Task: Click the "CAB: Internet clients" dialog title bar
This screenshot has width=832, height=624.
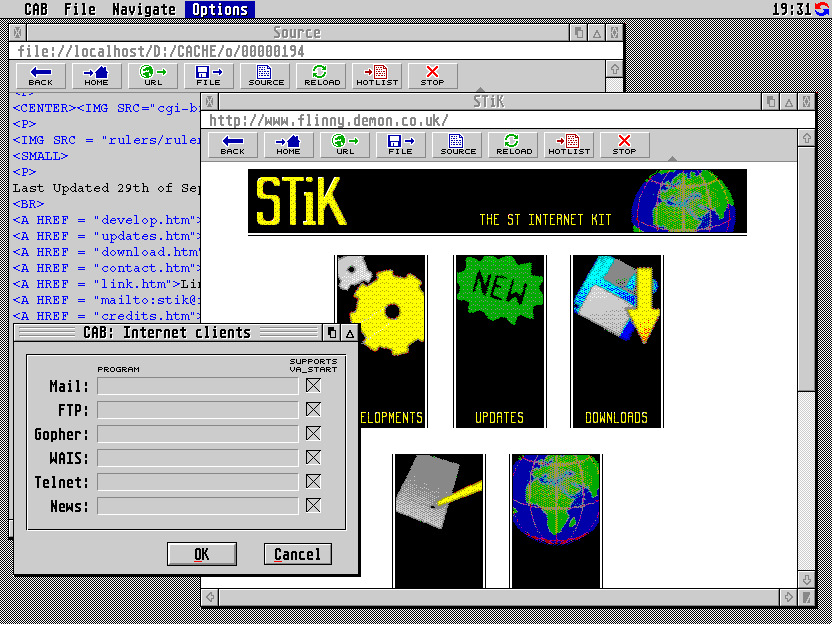Action: [x=167, y=333]
